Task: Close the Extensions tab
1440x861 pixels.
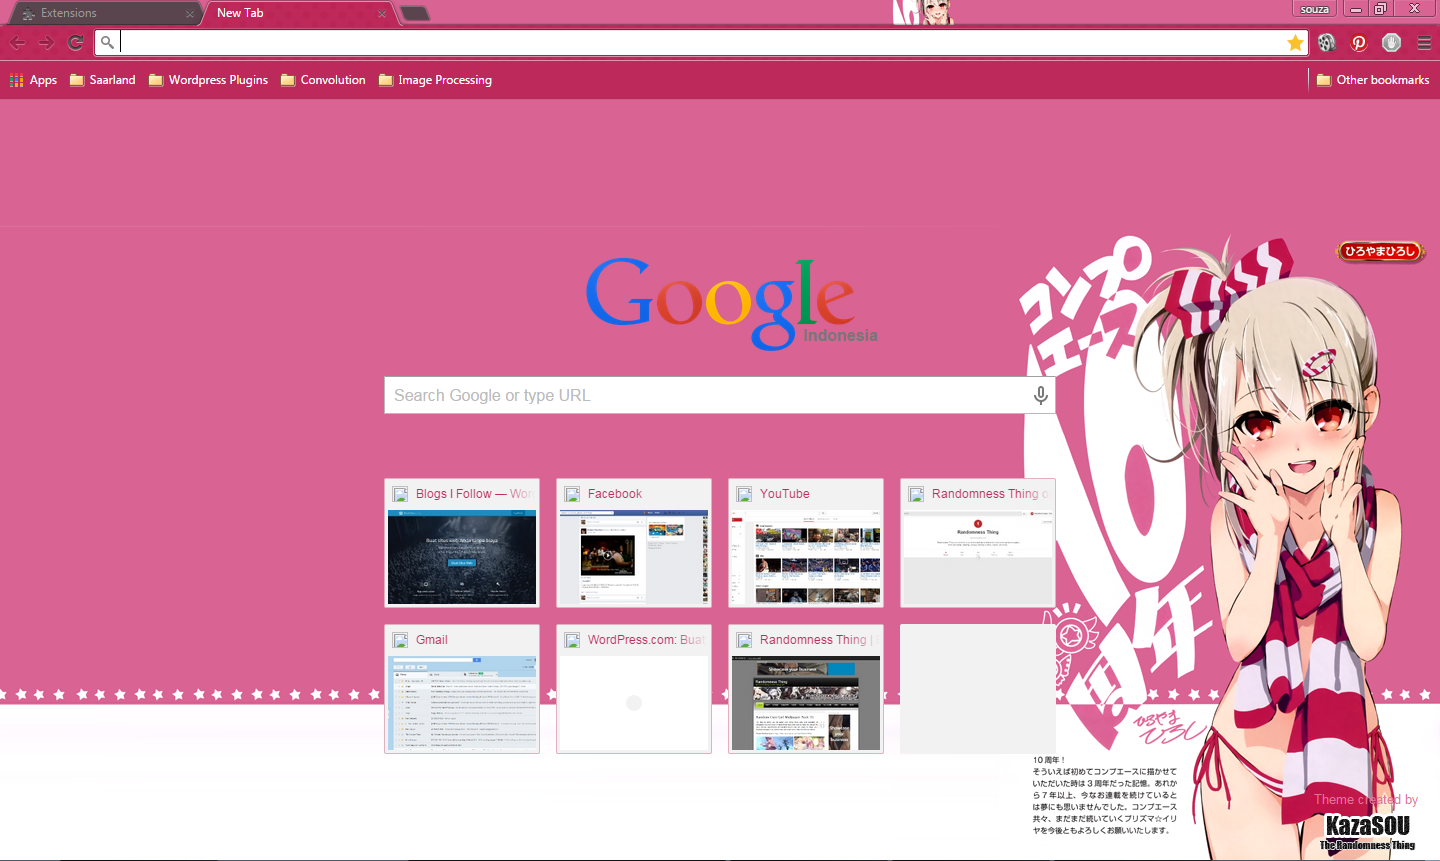Action: [190, 14]
